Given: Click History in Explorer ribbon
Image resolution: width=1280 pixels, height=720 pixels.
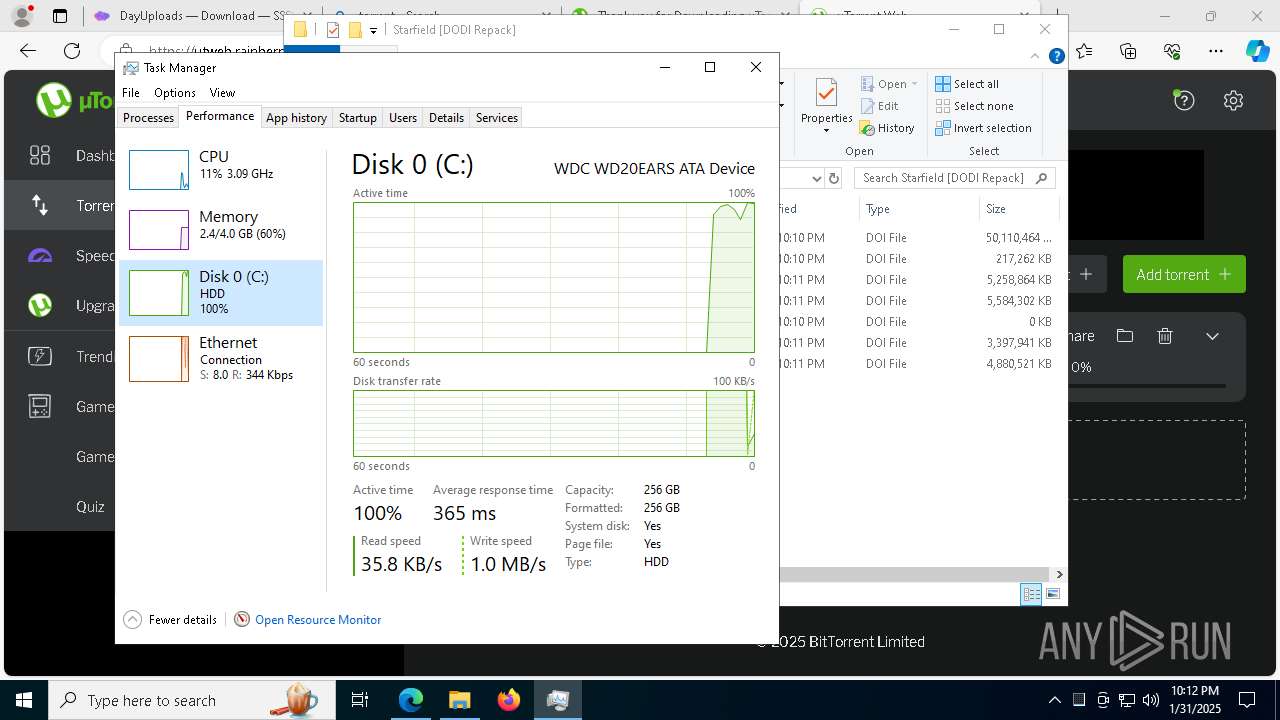Looking at the screenshot, I should point(887,128).
